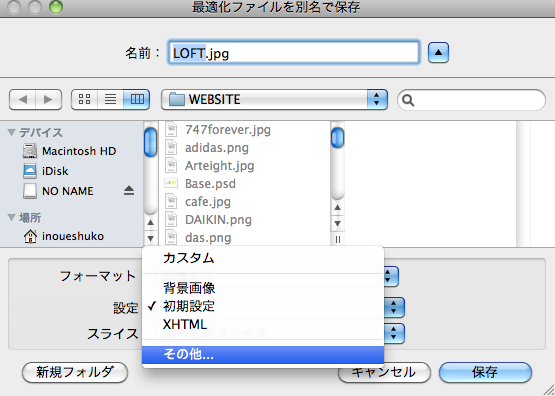Click the back navigation arrow button

22,99
